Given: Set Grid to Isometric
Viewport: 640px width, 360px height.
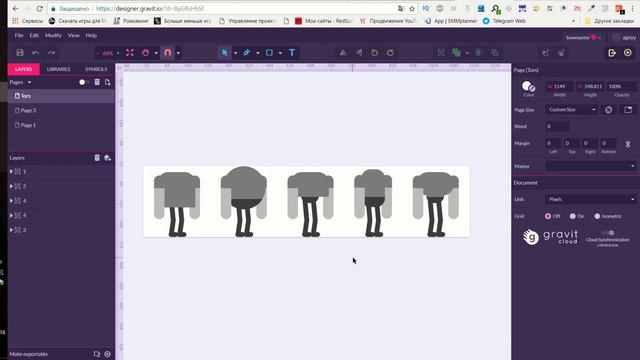Looking at the screenshot, I should click(597, 216).
